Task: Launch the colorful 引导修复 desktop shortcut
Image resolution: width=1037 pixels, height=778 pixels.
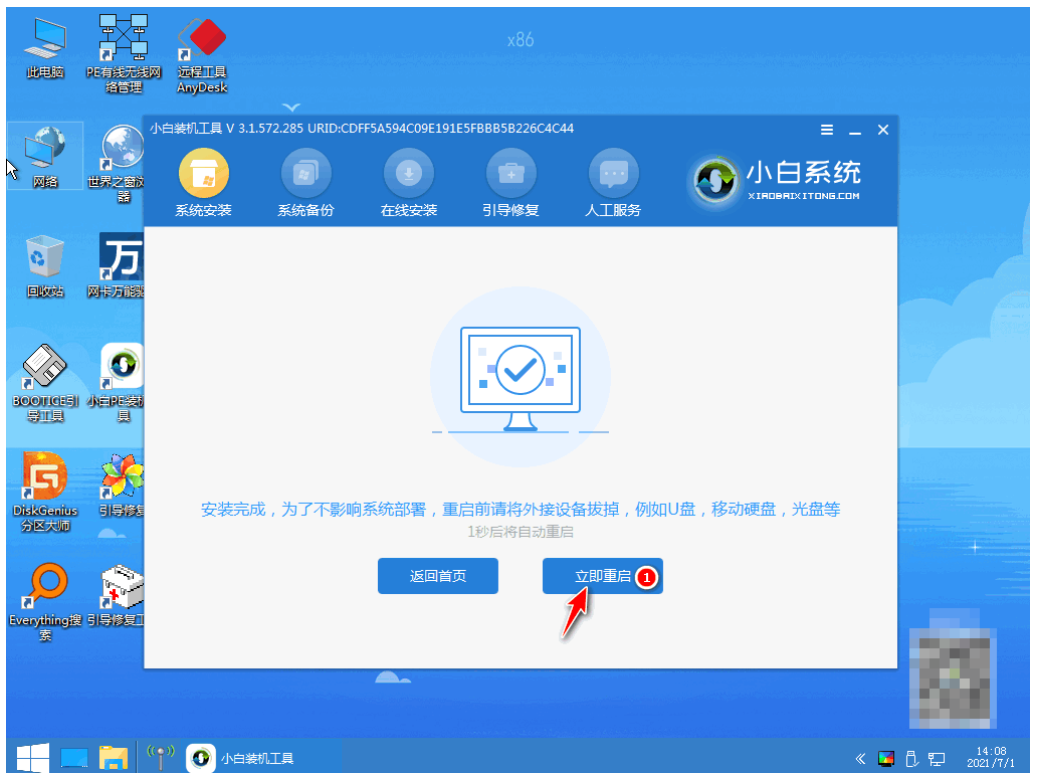Action: tap(120, 484)
